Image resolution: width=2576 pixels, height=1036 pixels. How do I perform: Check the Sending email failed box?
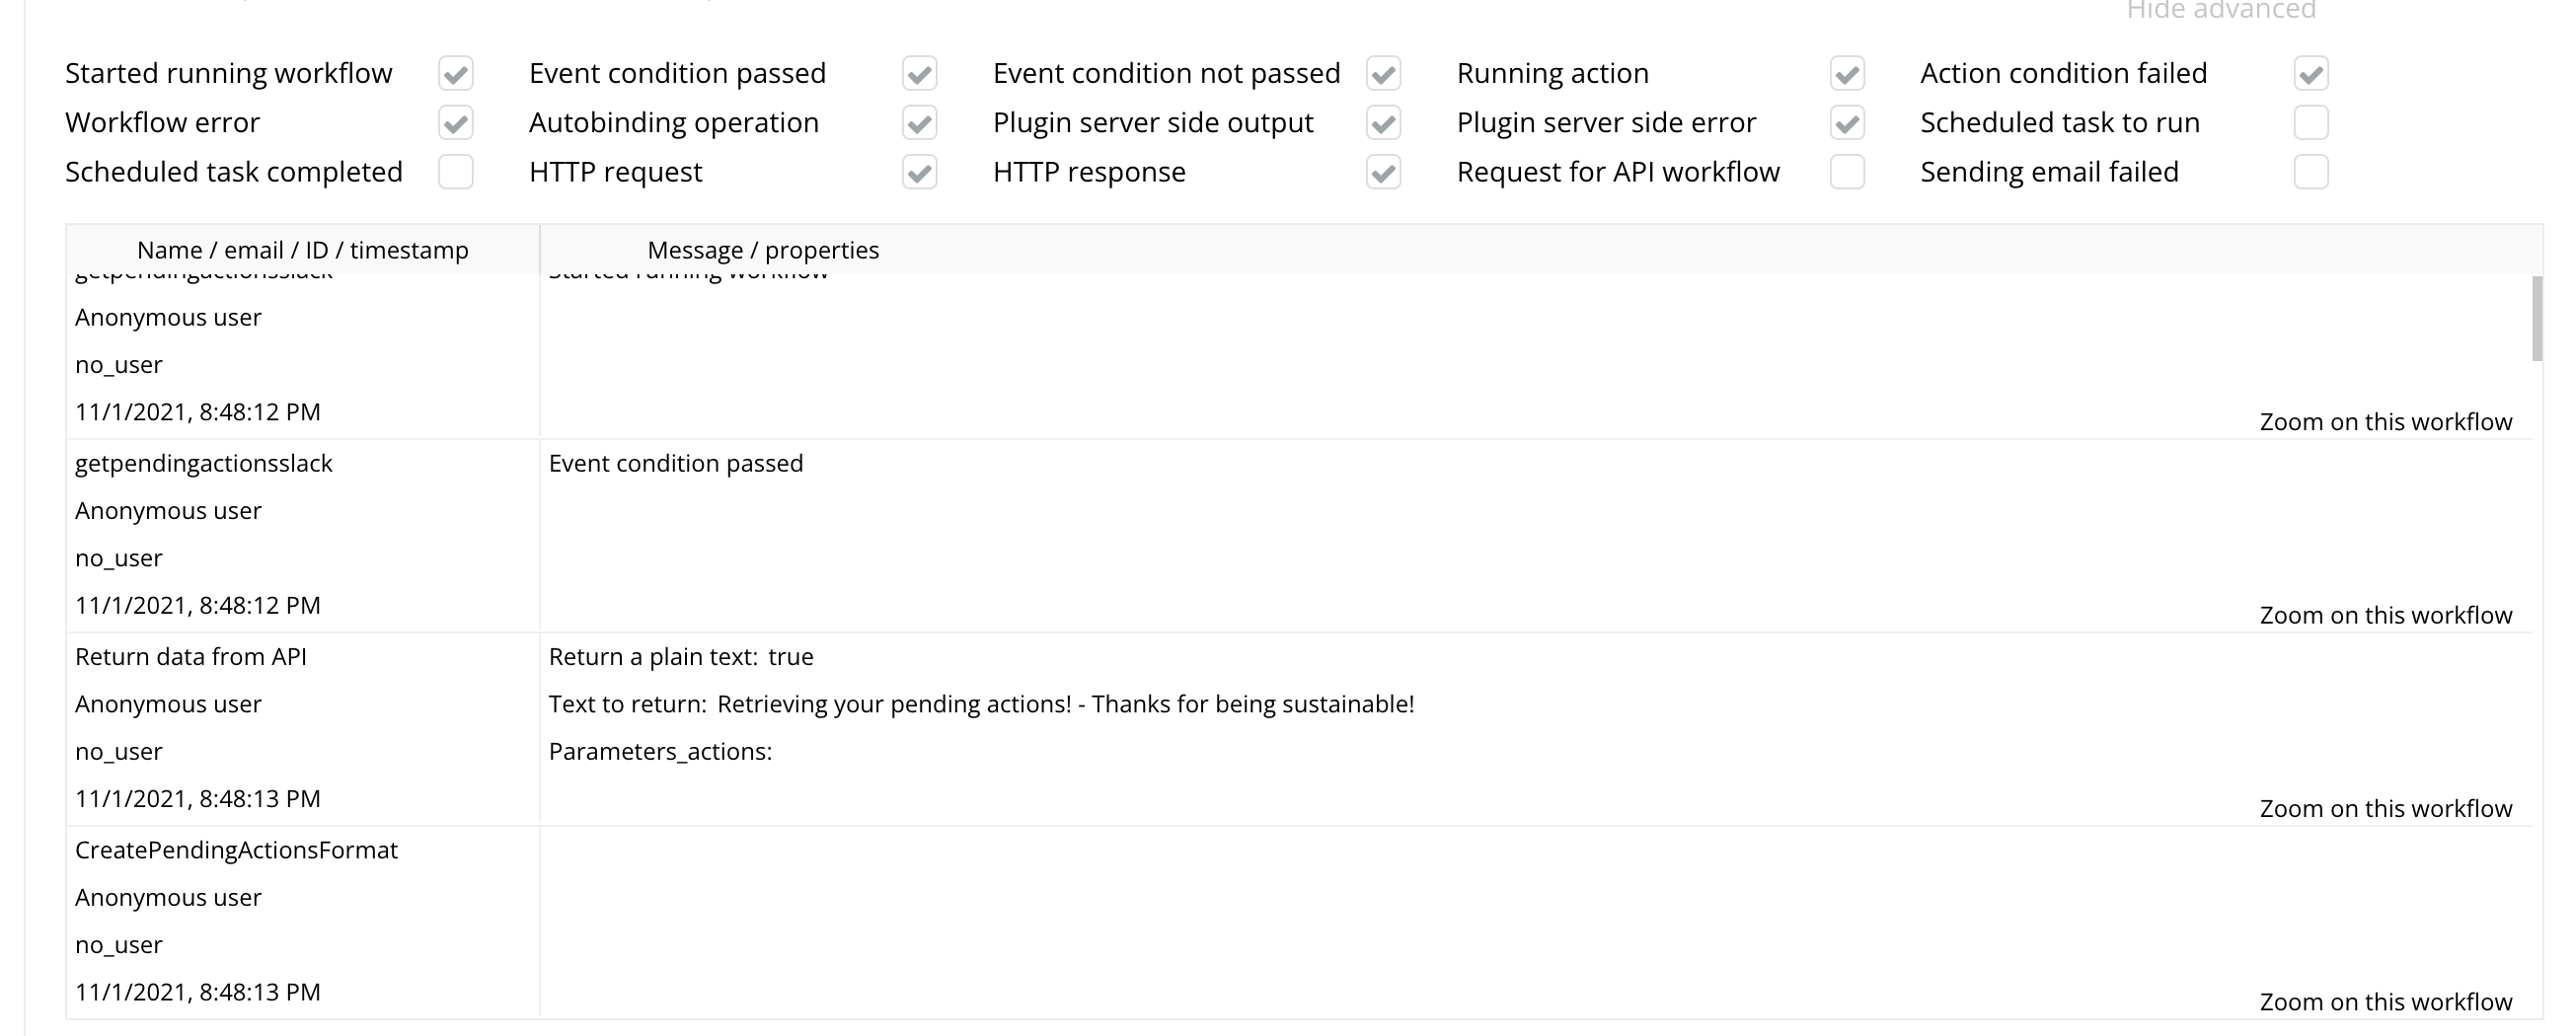[2311, 172]
